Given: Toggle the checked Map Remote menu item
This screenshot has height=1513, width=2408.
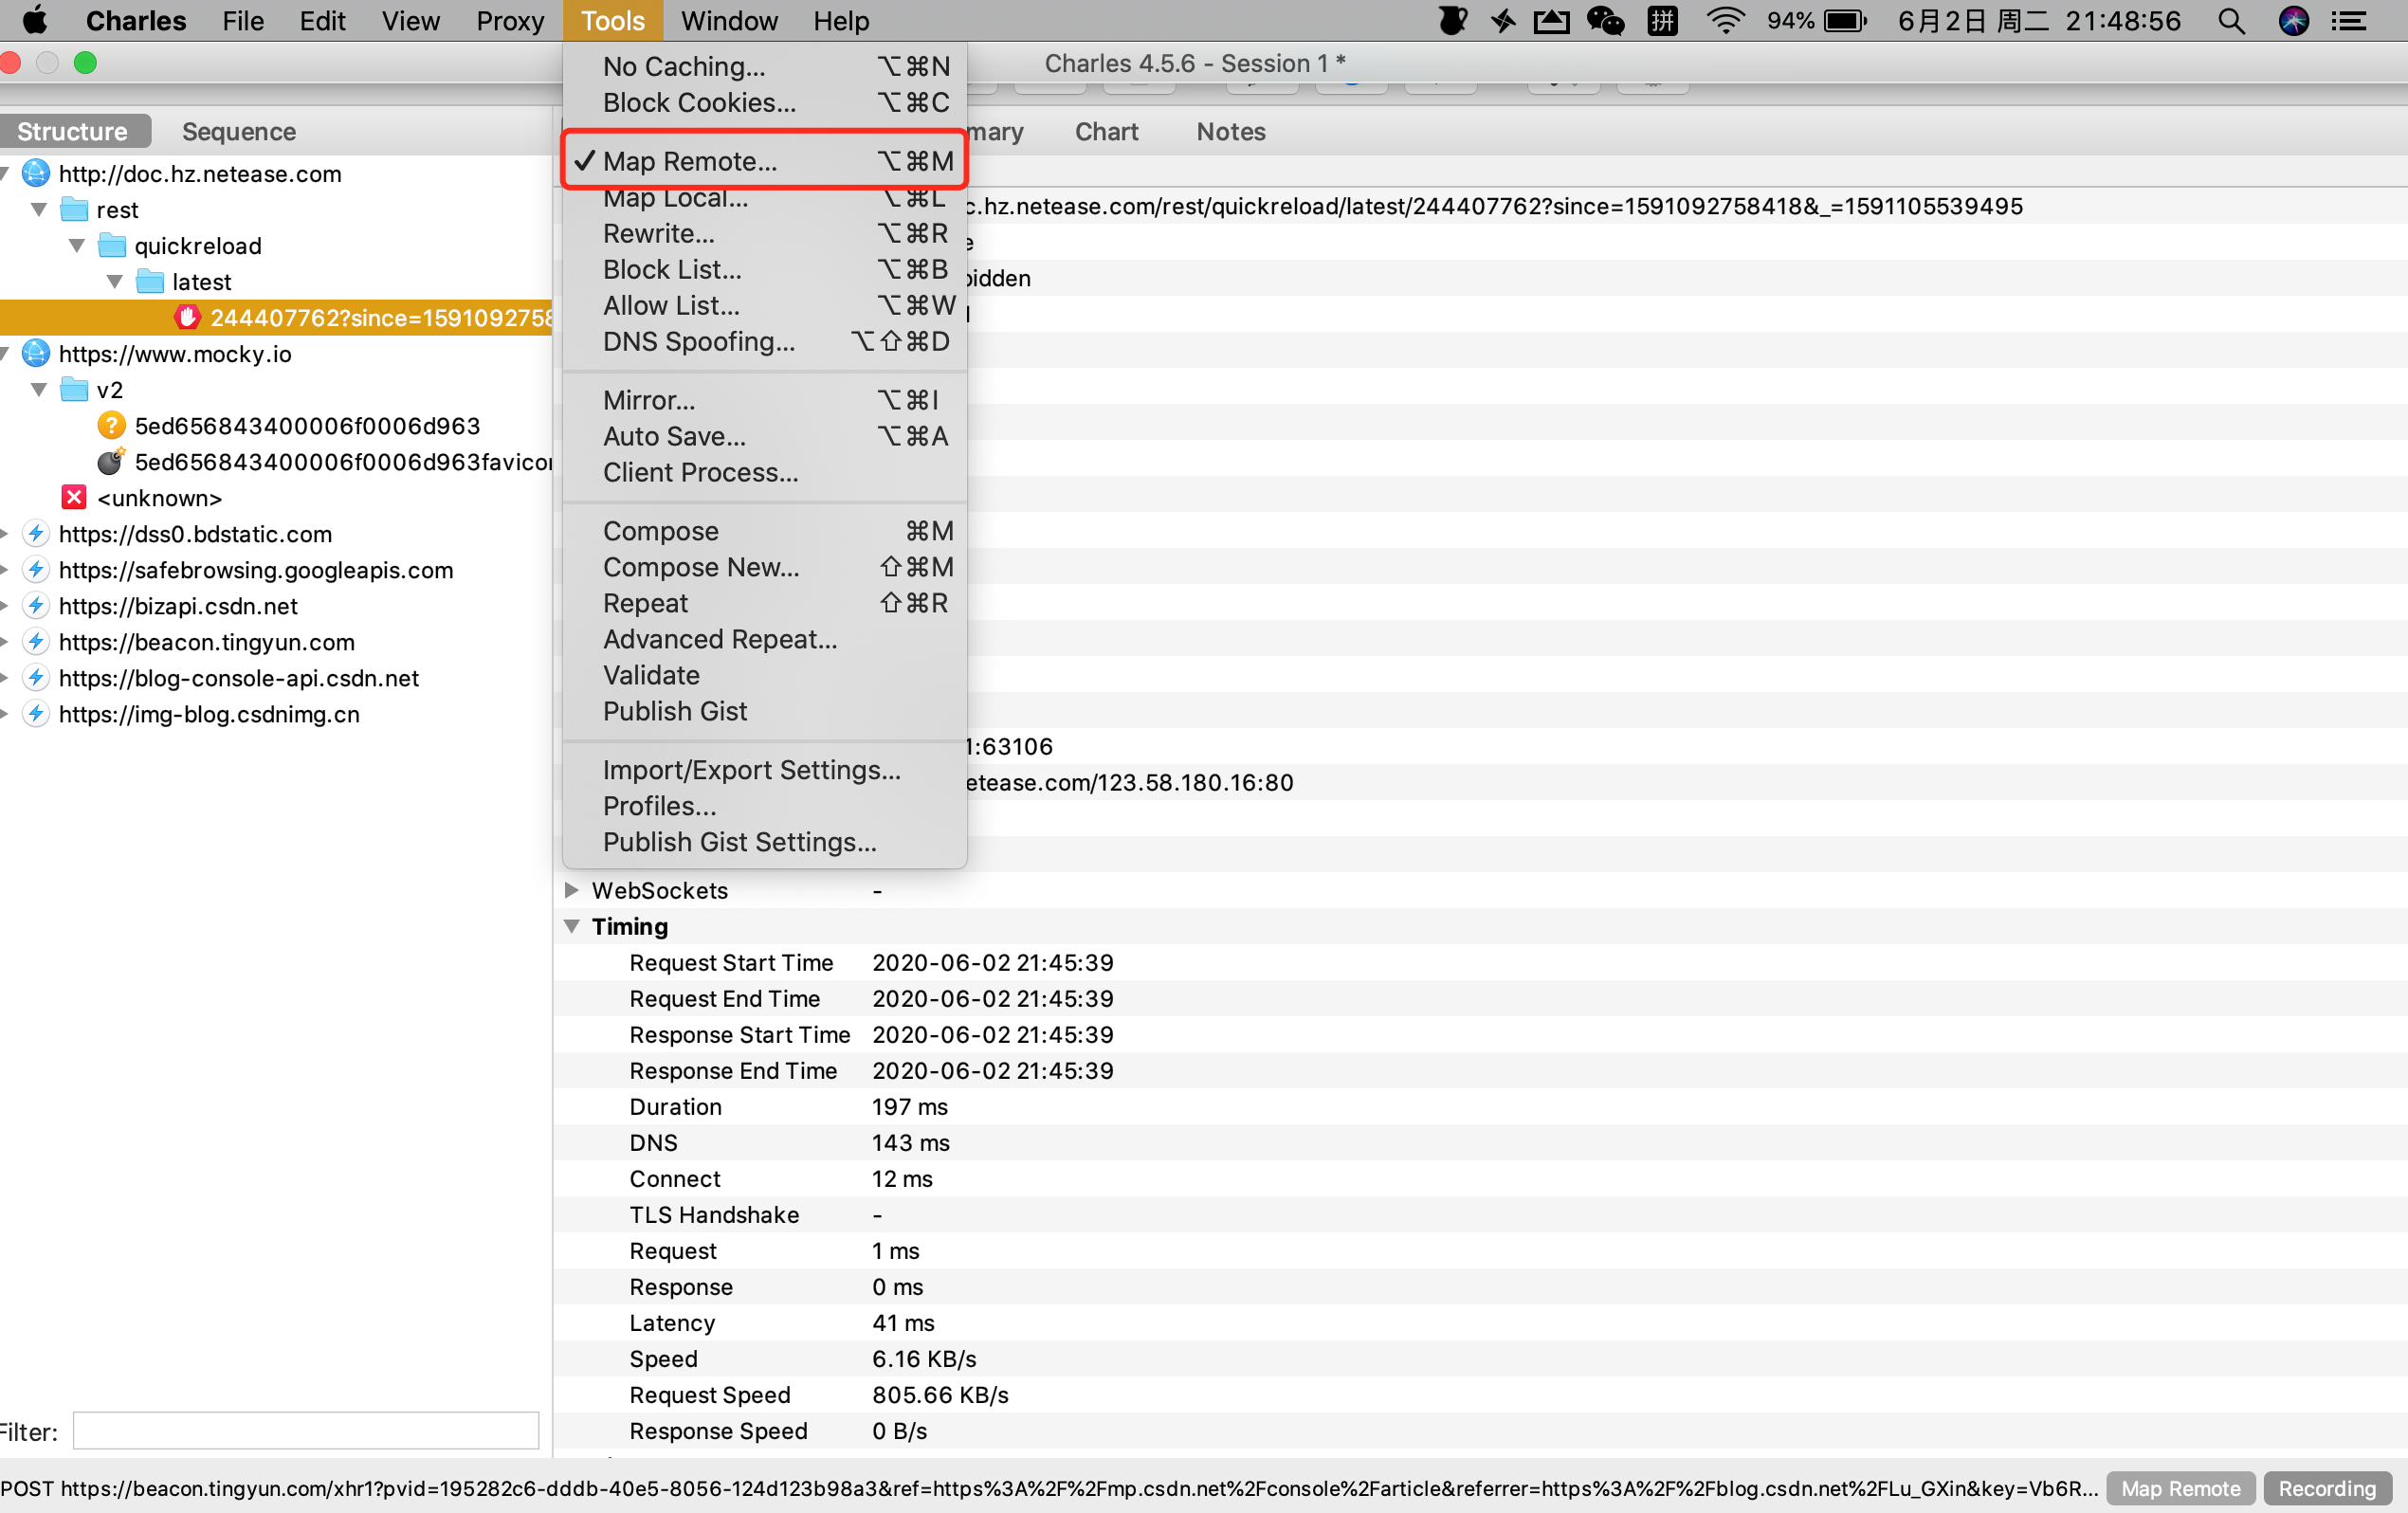Looking at the screenshot, I should (764, 160).
